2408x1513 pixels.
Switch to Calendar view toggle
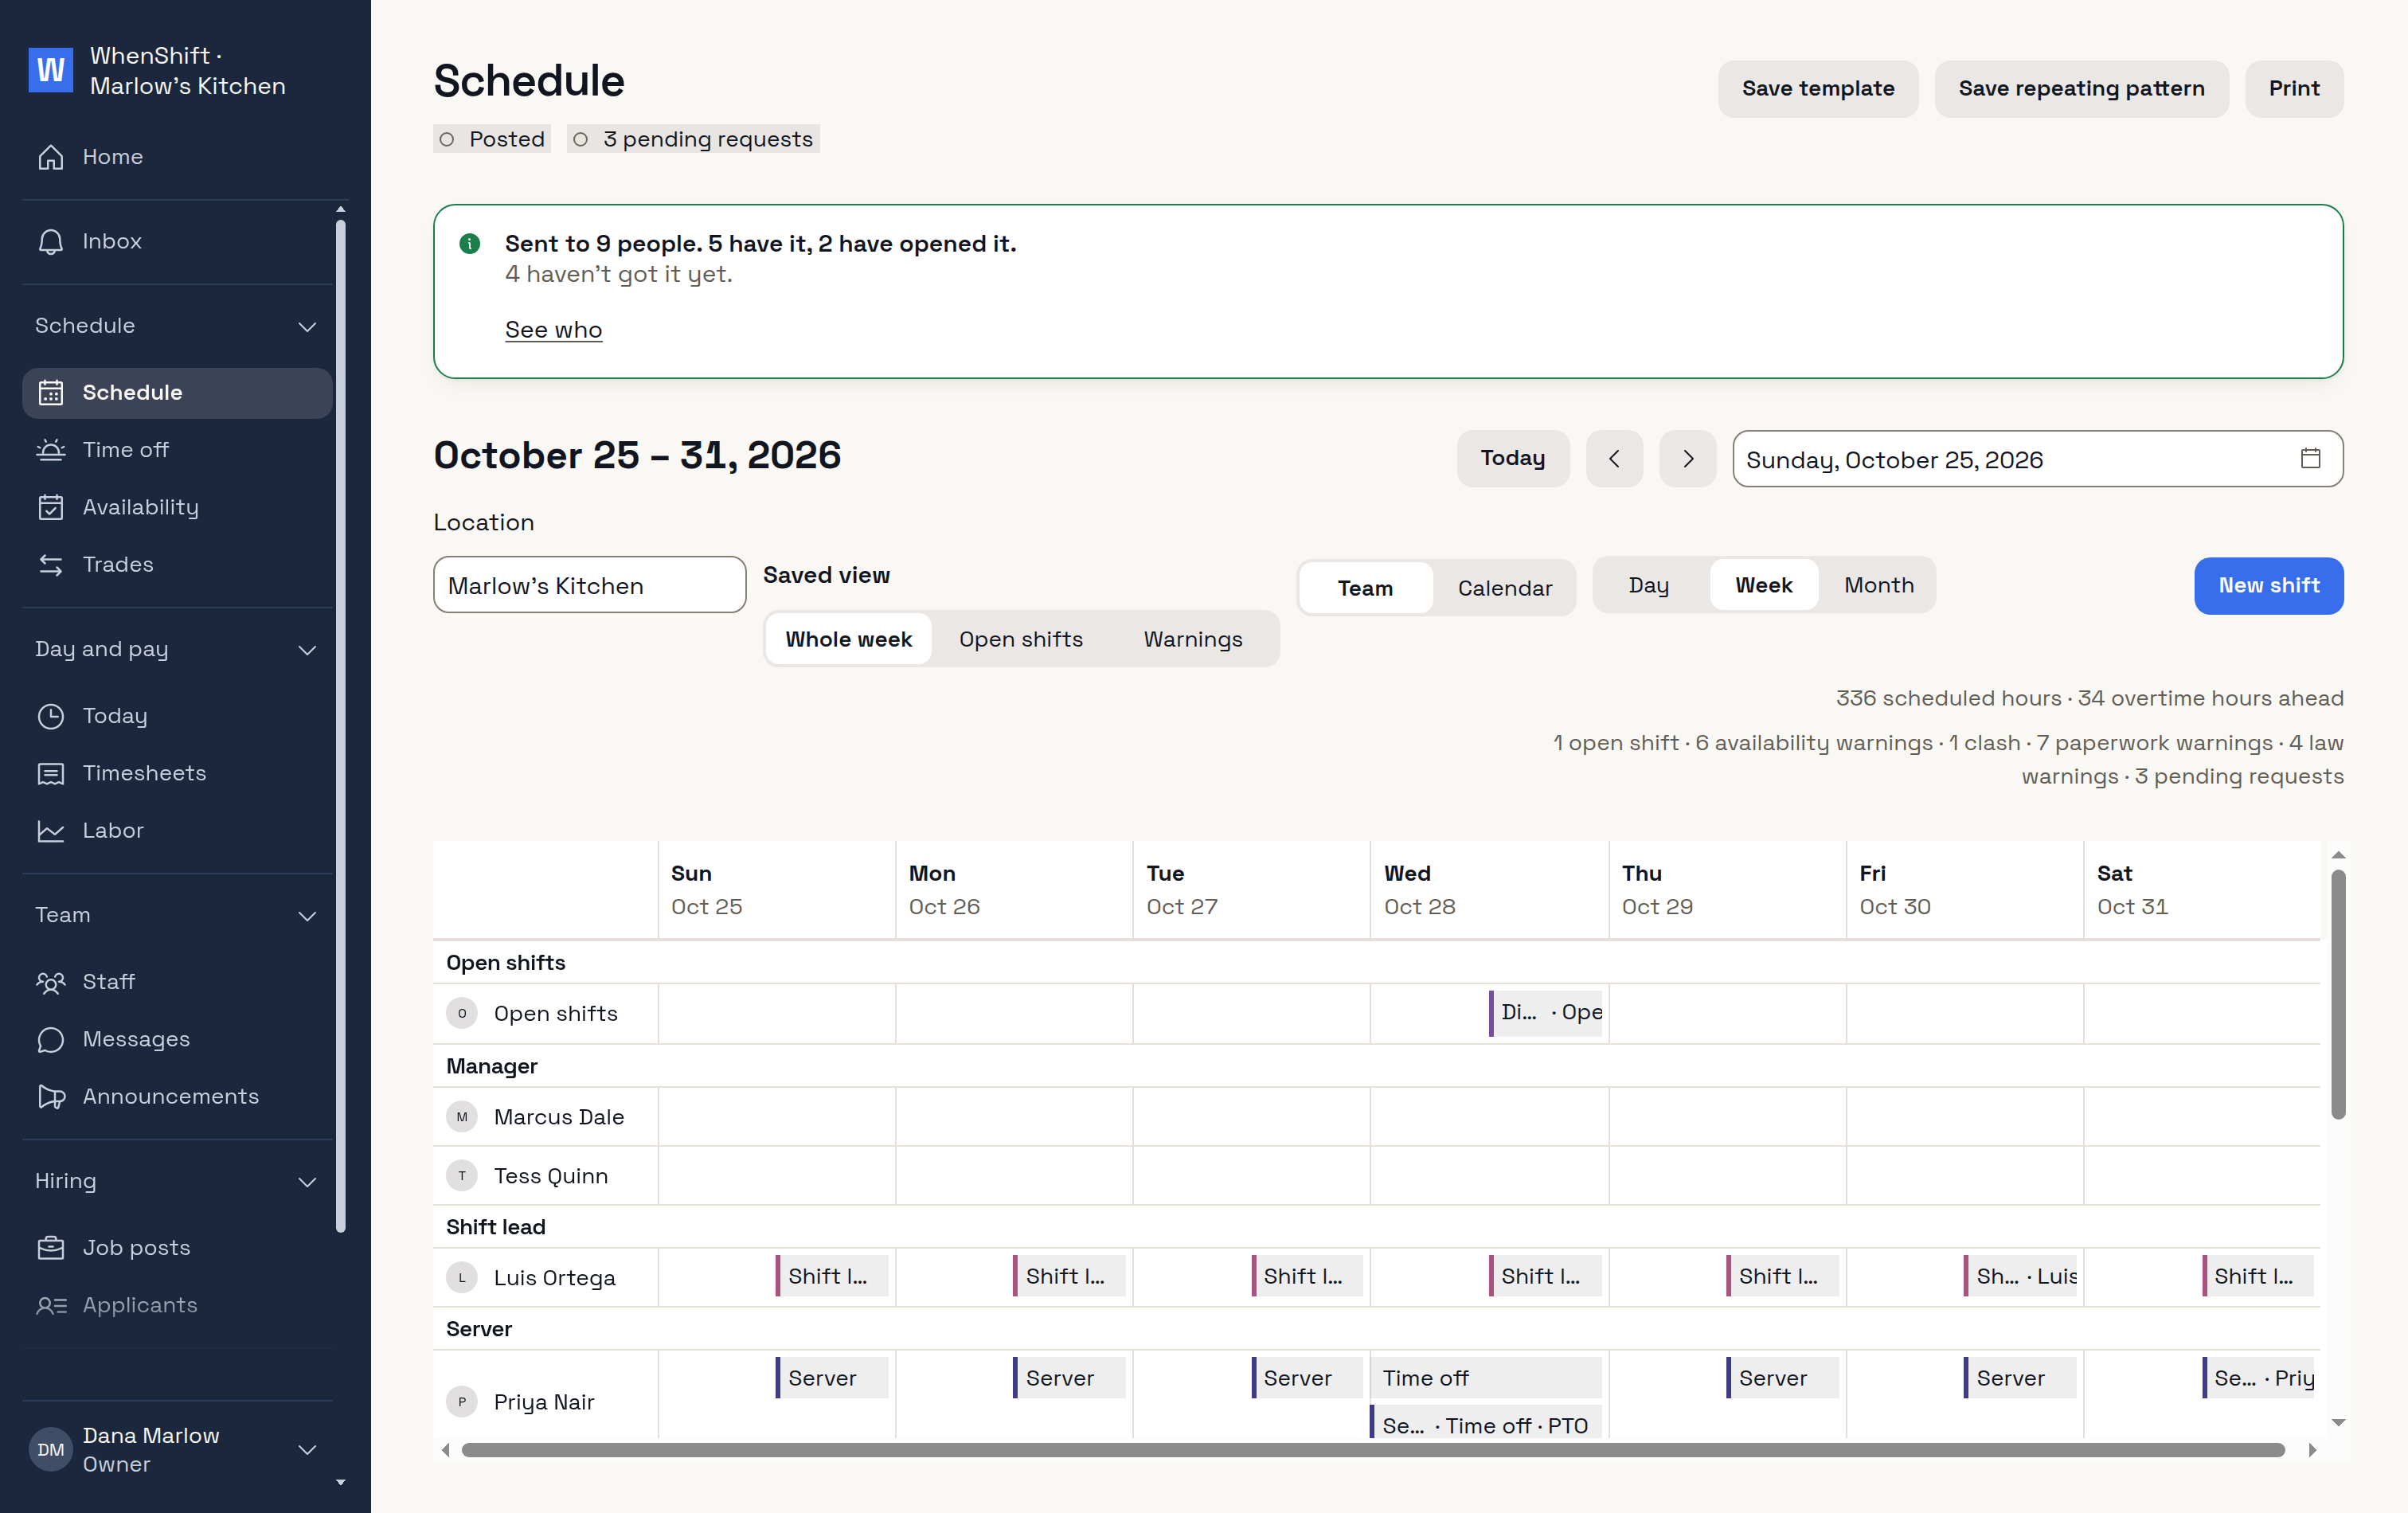pyautogui.click(x=1504, y=588)
